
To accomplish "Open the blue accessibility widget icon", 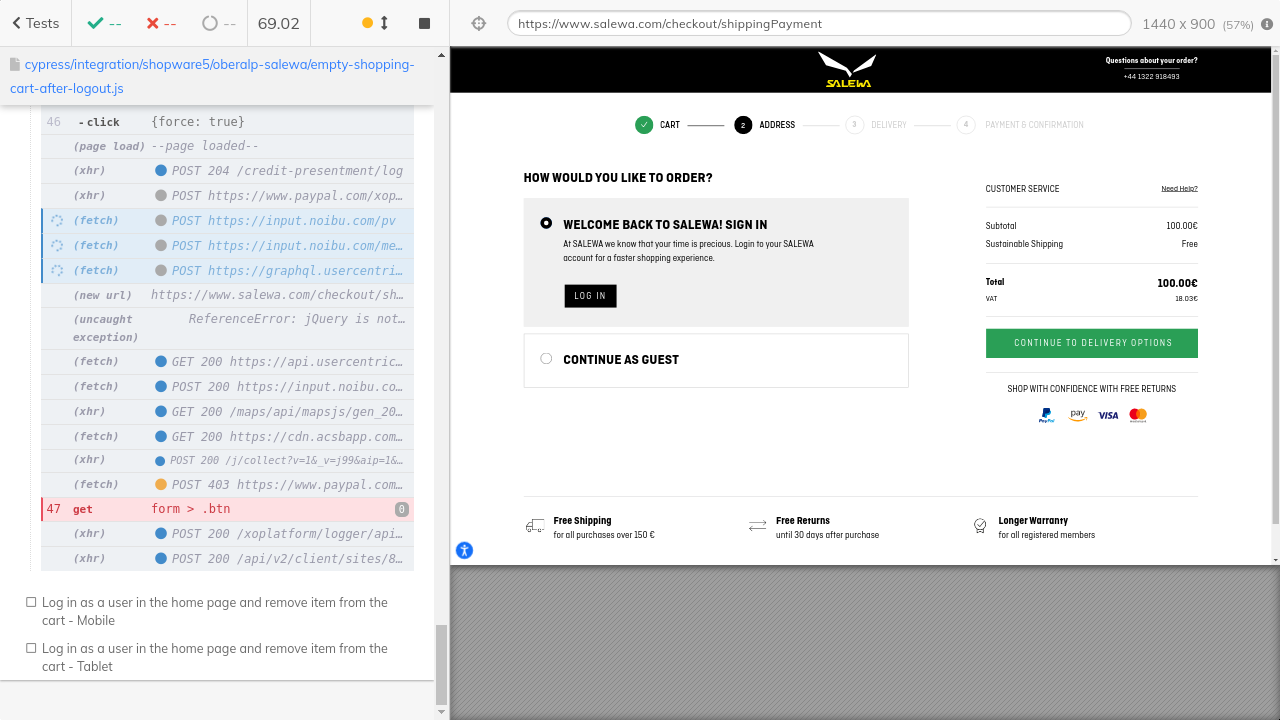I will click(x=464, y=550).
